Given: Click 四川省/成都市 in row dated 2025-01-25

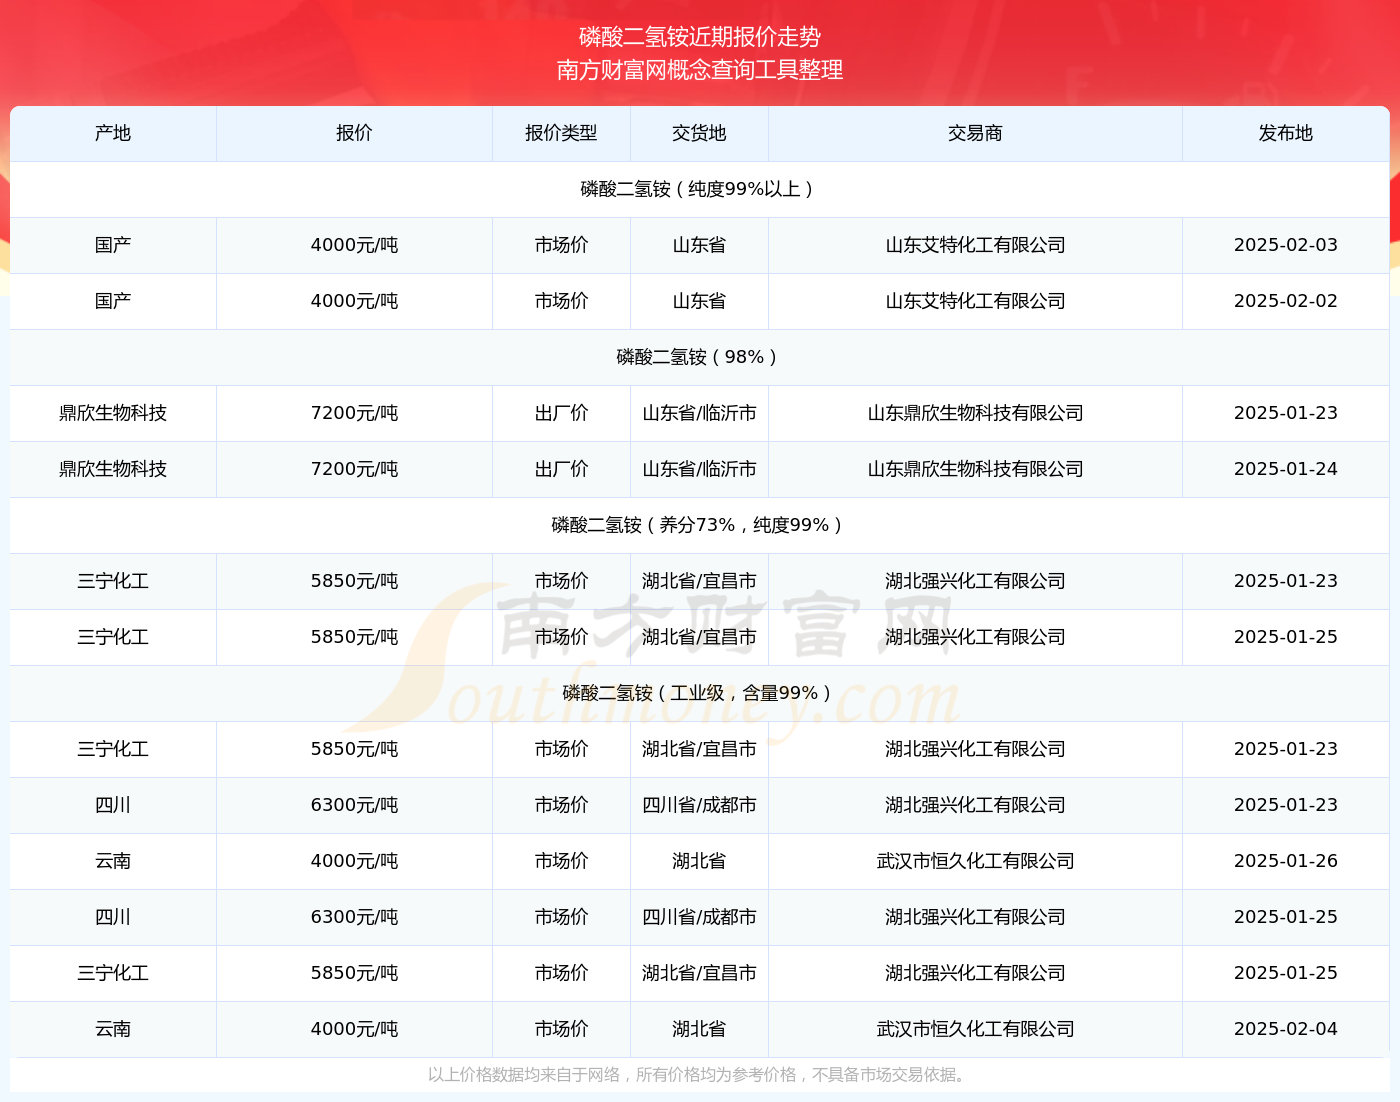Looking at the screenshot, I should (x=699, y=917).
